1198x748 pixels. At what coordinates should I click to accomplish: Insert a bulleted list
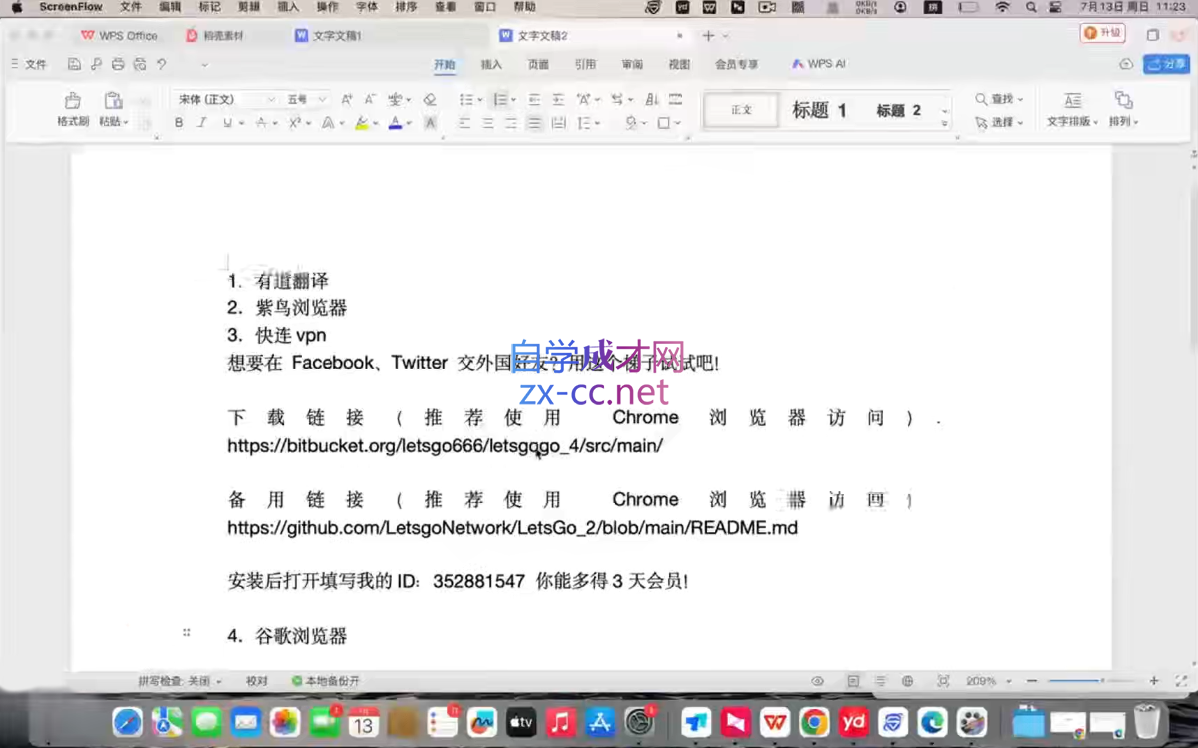click(465, 99)
